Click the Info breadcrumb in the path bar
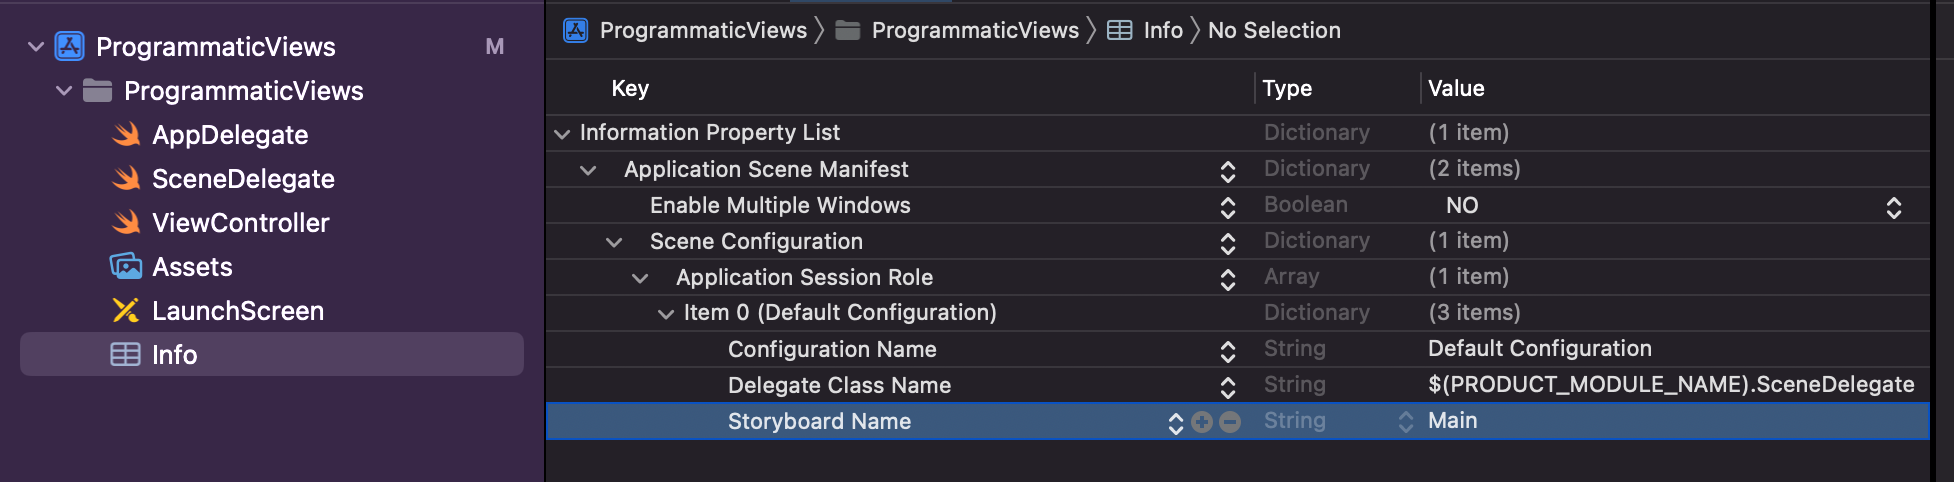The height and width of the screenshot is (482, 1954). (1162, 31)
